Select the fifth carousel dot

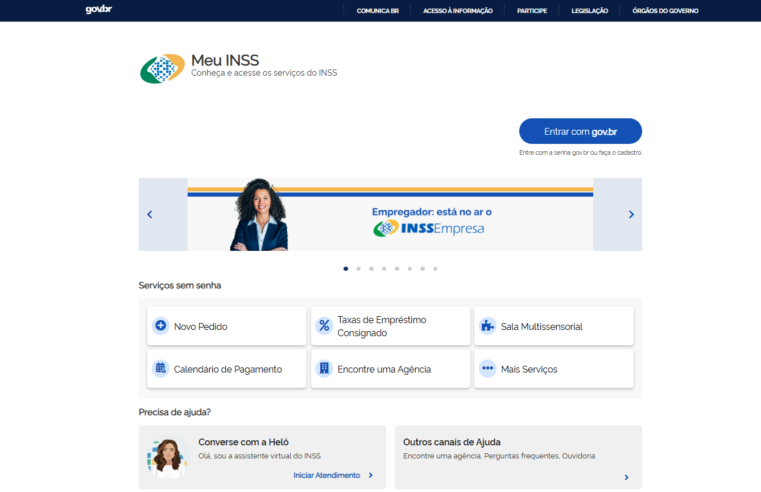point(397,269)
